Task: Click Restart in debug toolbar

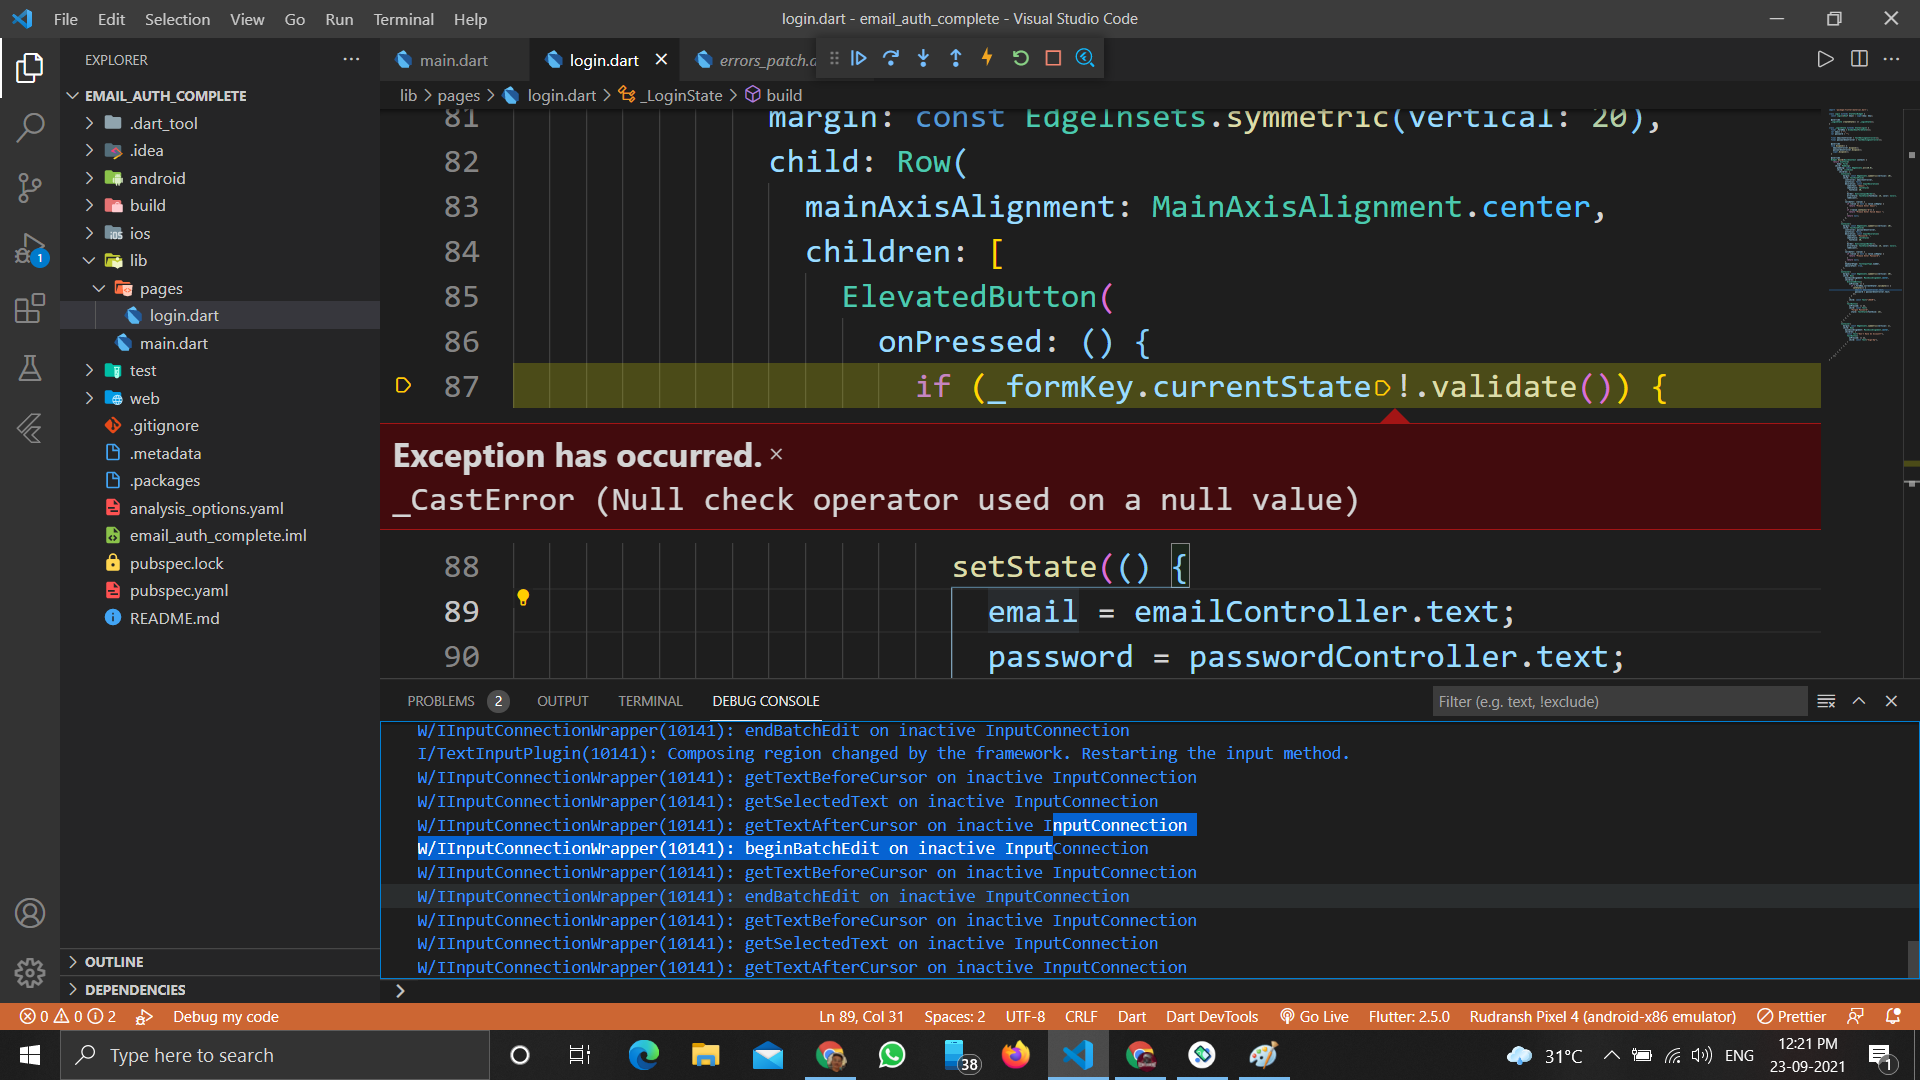Action: (1020, 58)
